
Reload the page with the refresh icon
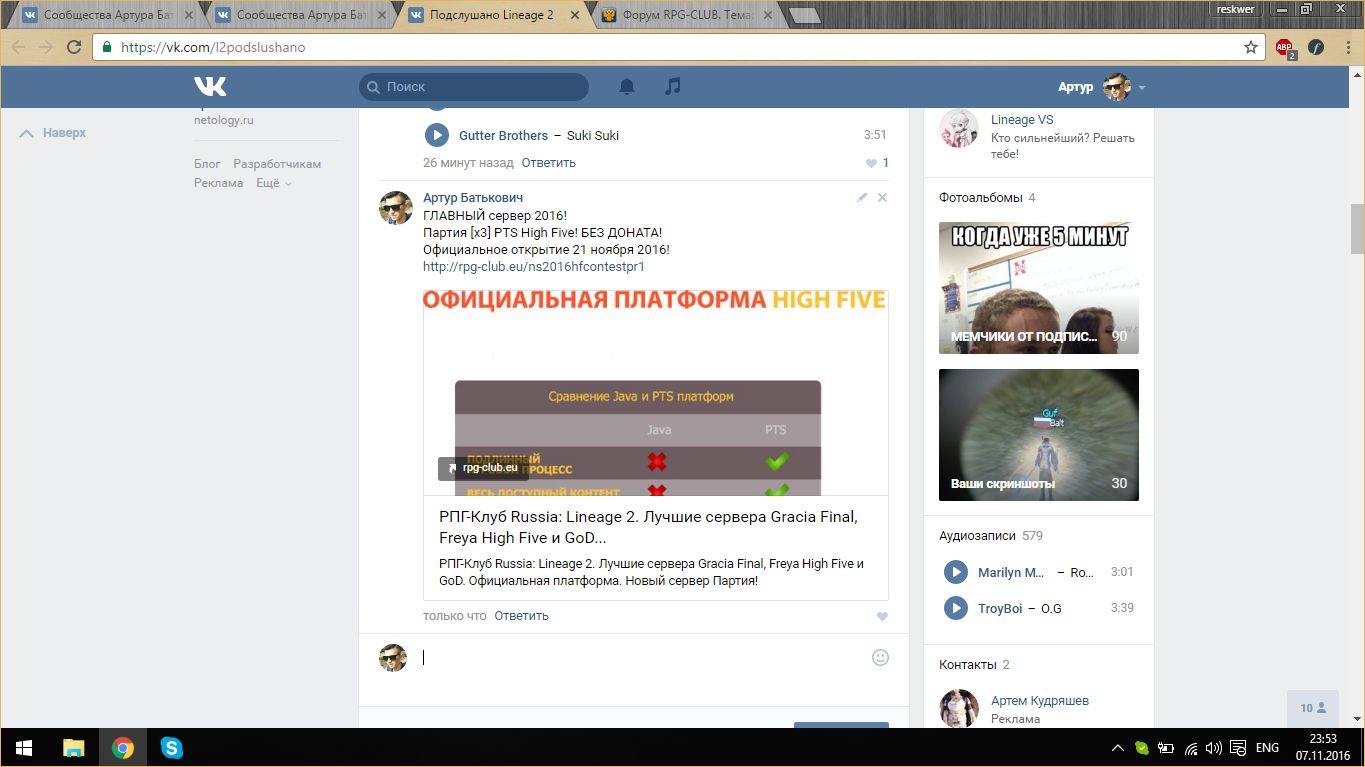tap(73, 47)
